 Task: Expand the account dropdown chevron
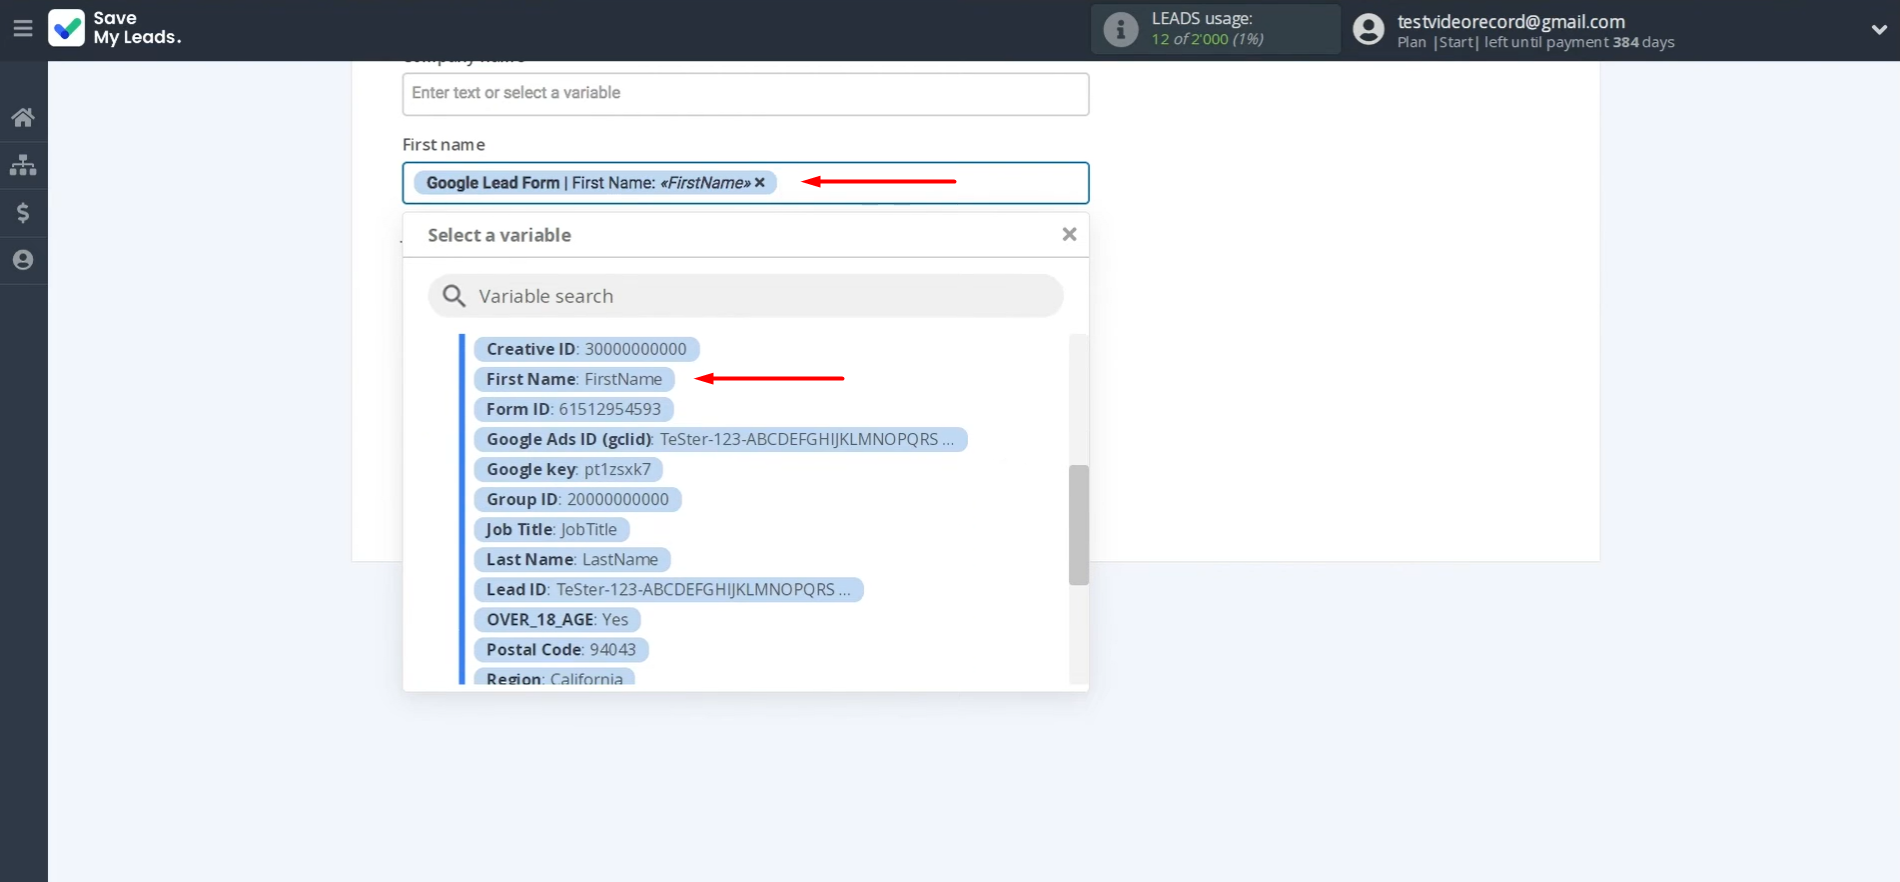point(1879,29)
